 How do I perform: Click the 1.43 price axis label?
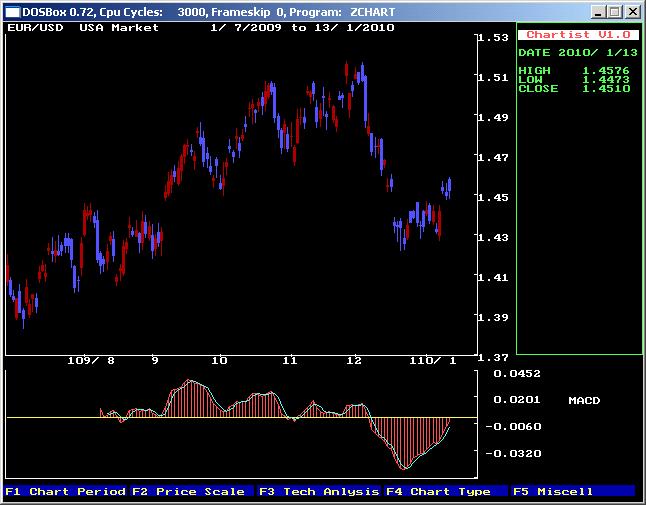click(x=493, y=237)
